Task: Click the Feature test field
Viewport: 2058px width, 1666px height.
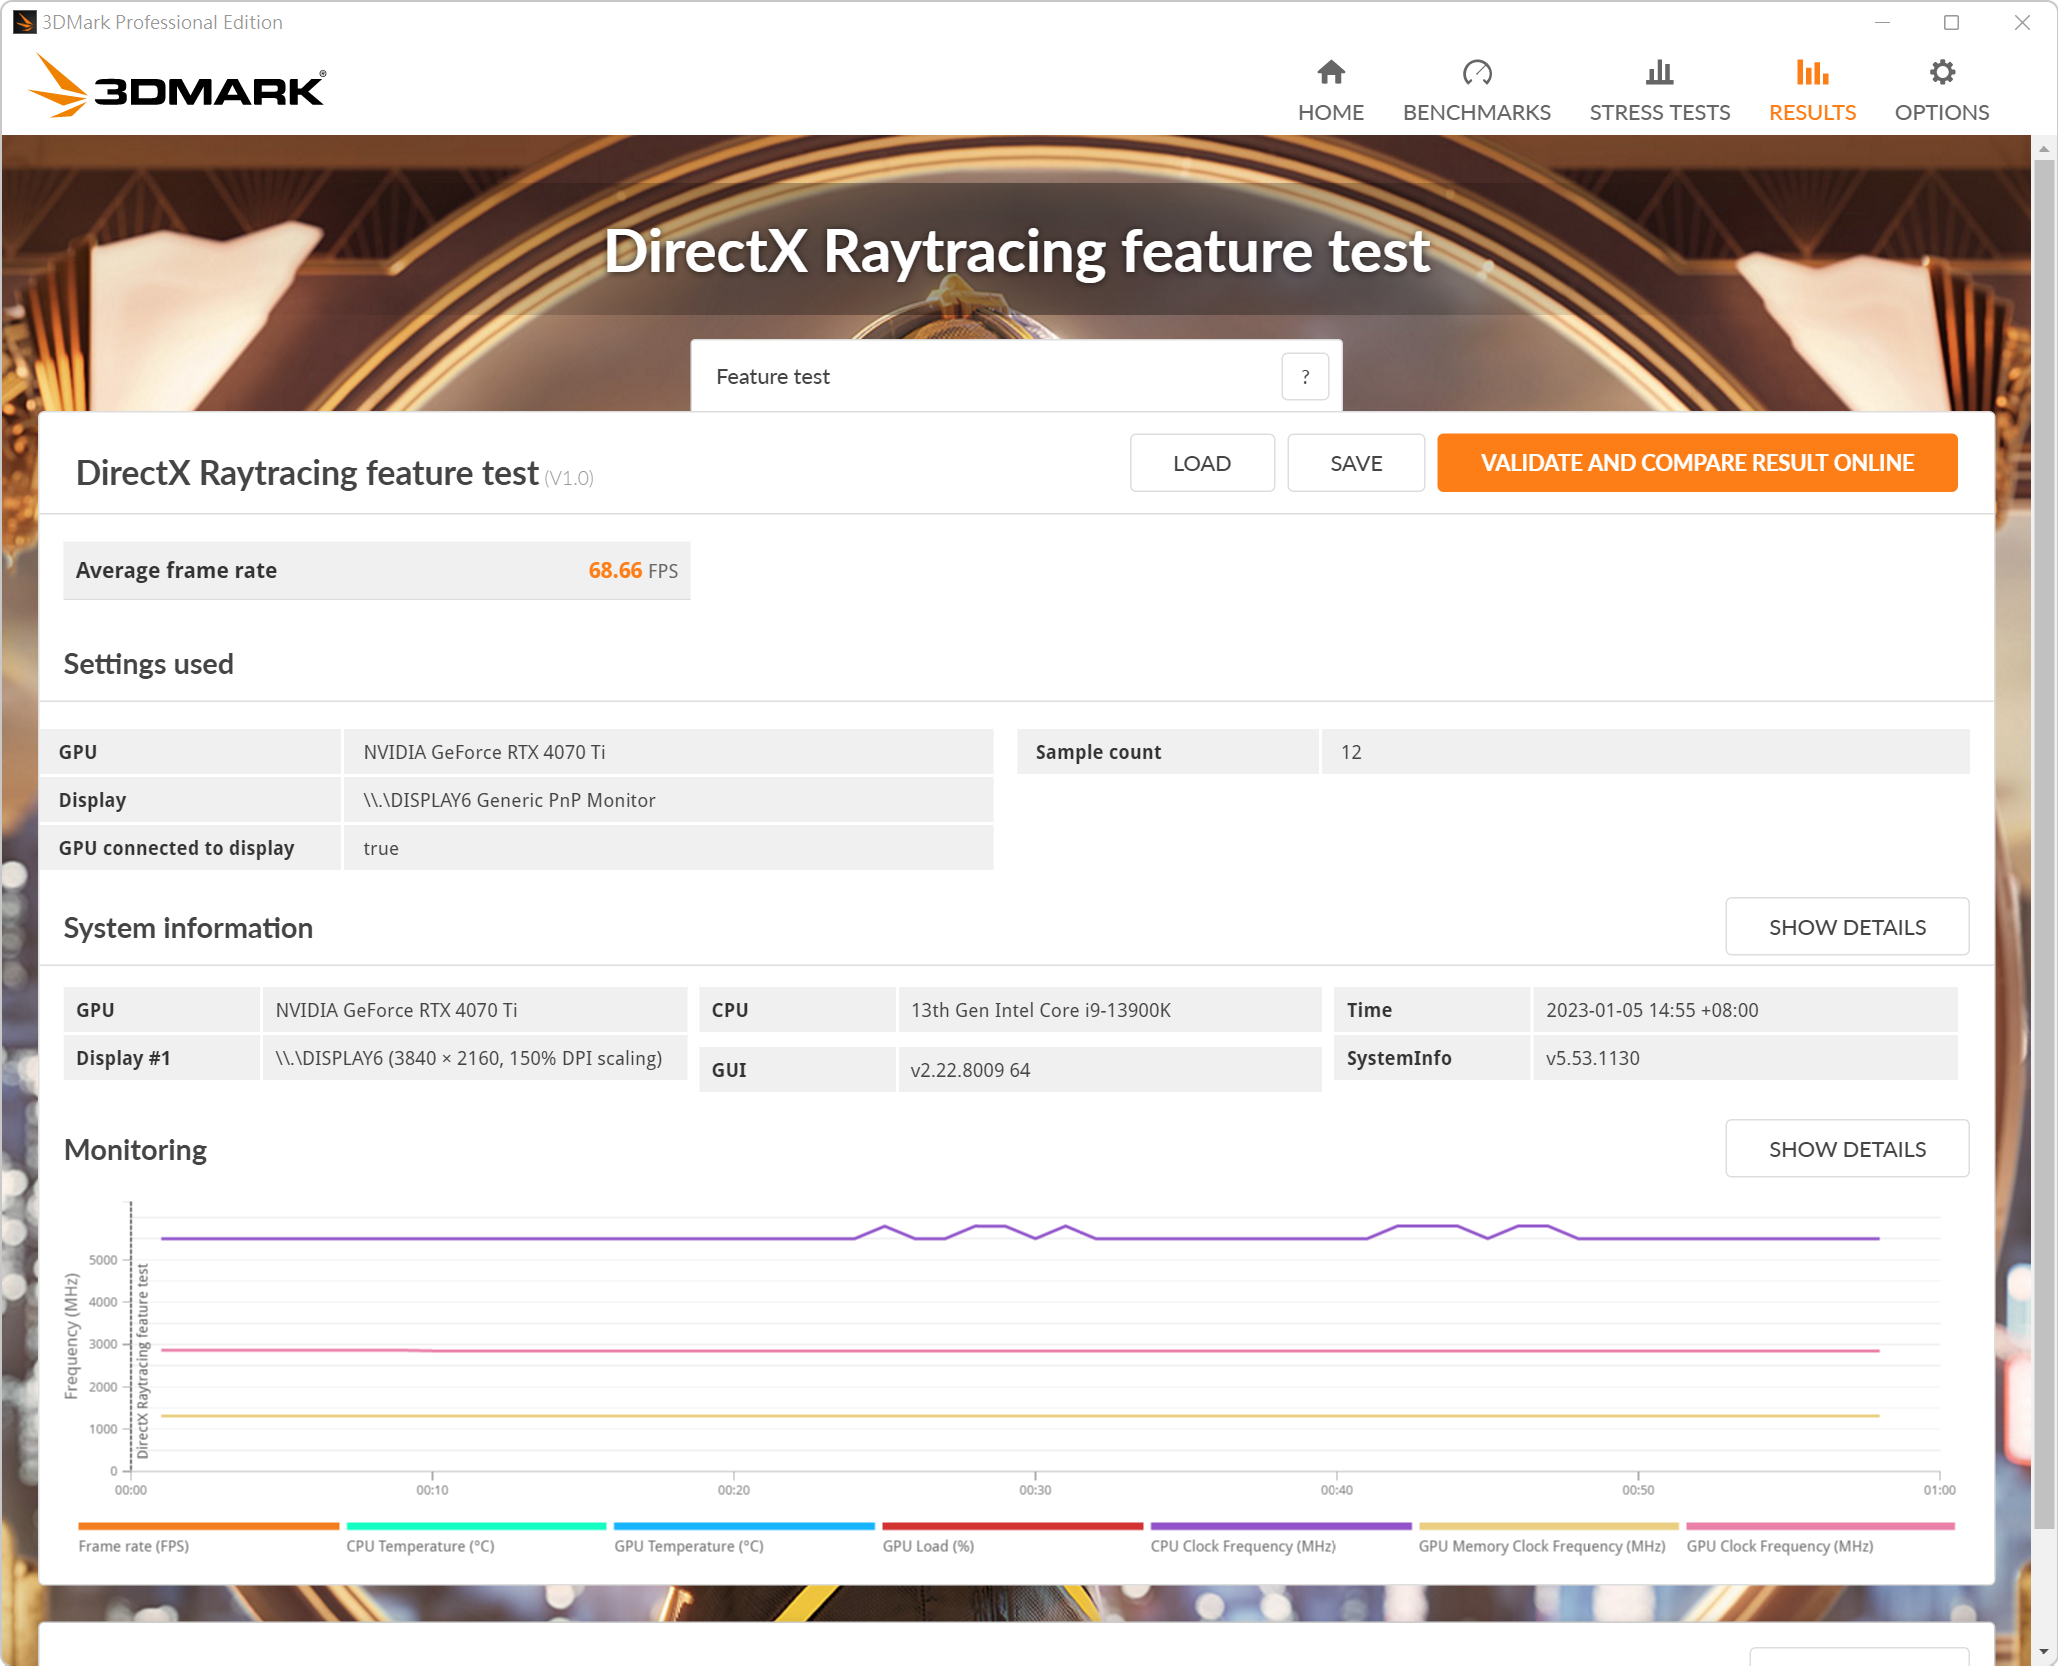Action: click(x=1016, y=377)
